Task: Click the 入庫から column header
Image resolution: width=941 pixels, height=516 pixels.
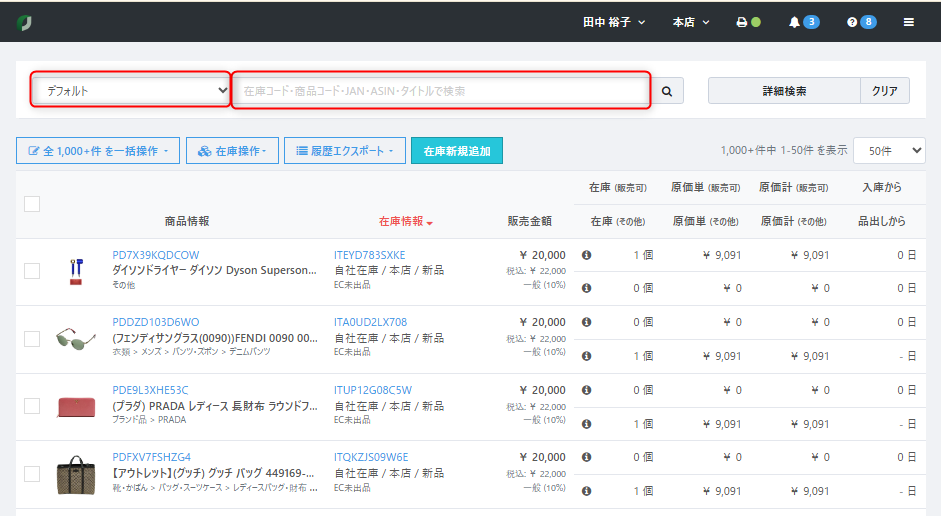Action: coord(882,188)
